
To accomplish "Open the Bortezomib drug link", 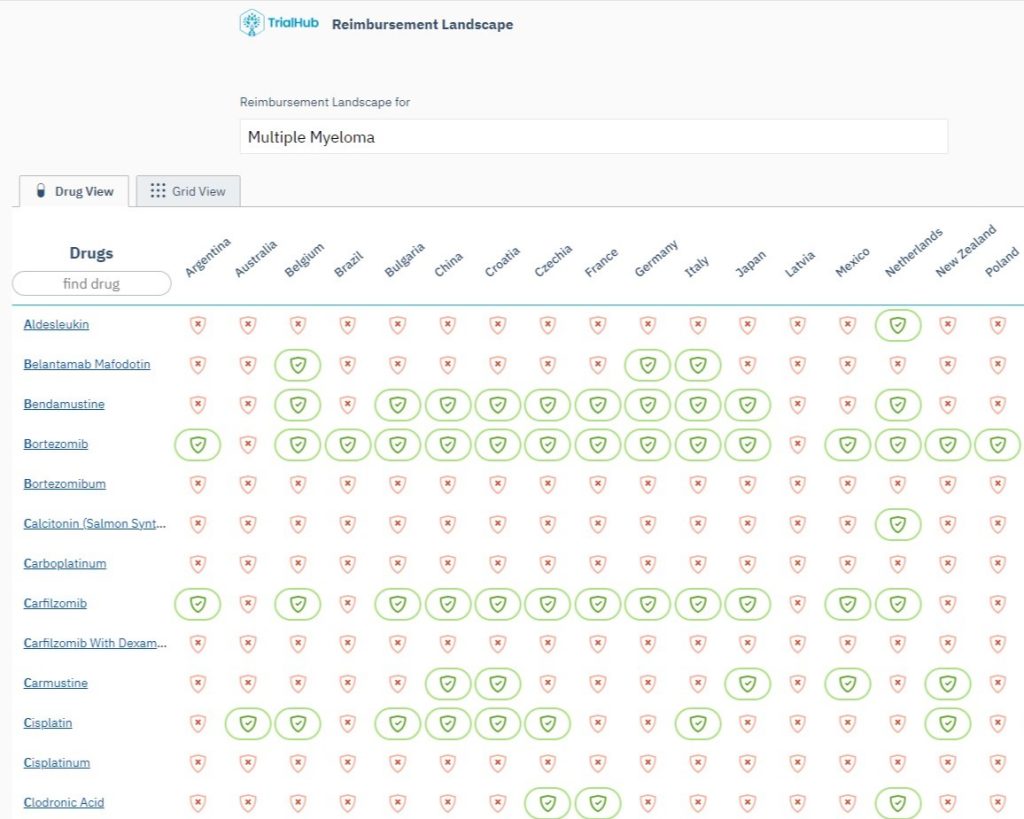I will (x=55, y=444).
